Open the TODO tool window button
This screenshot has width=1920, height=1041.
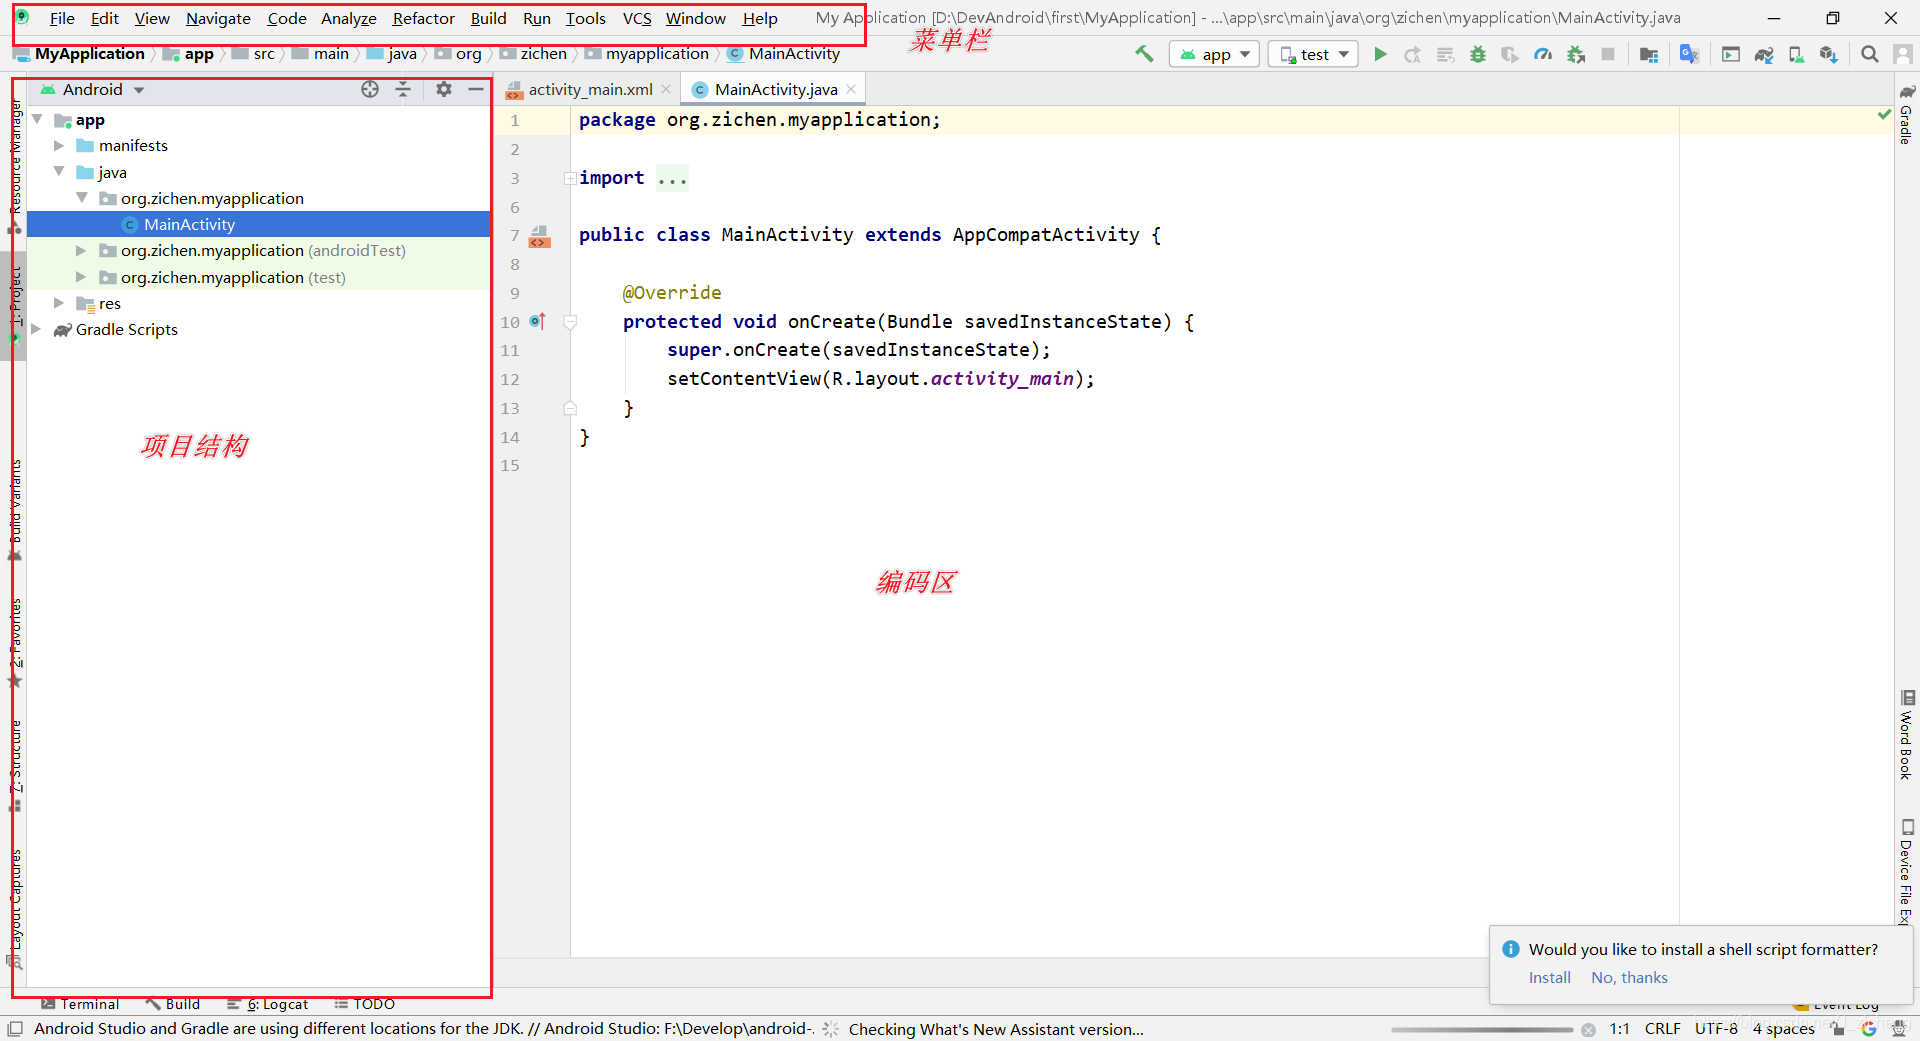[x=364, y=1004]
